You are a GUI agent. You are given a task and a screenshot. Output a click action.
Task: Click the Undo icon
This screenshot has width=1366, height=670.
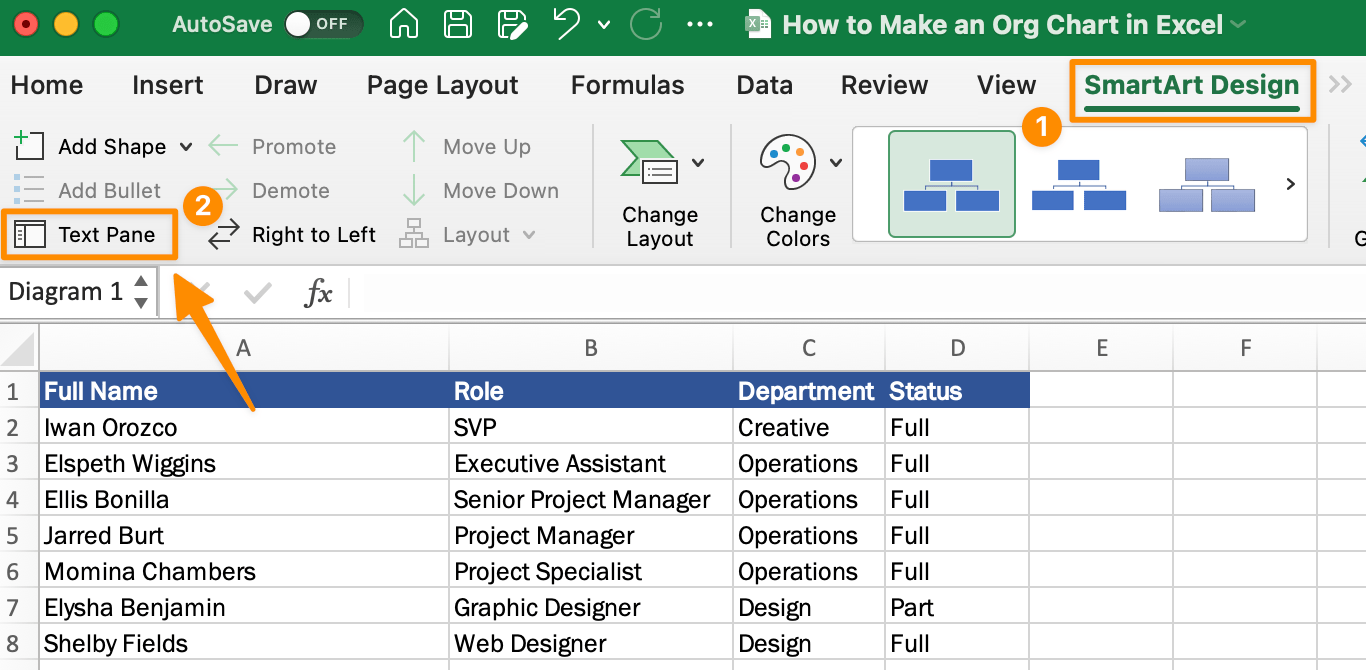coord(567,24)
